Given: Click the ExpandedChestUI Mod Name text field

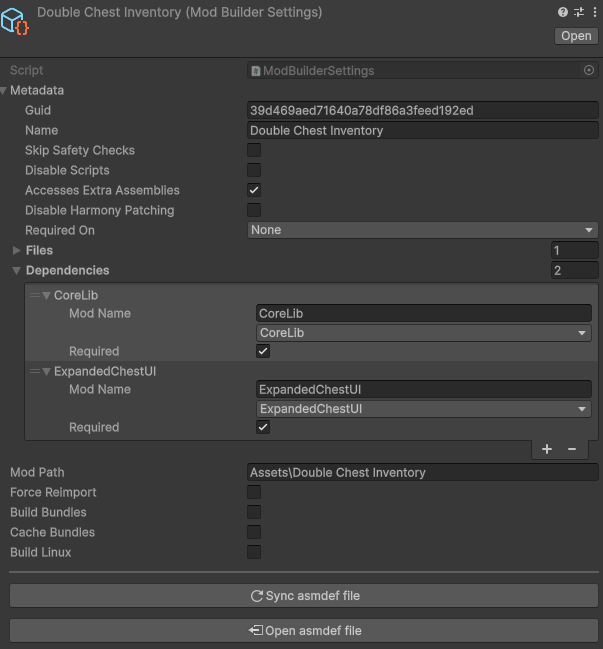Looking at the screenshot, I should click(x=424, y=389).
